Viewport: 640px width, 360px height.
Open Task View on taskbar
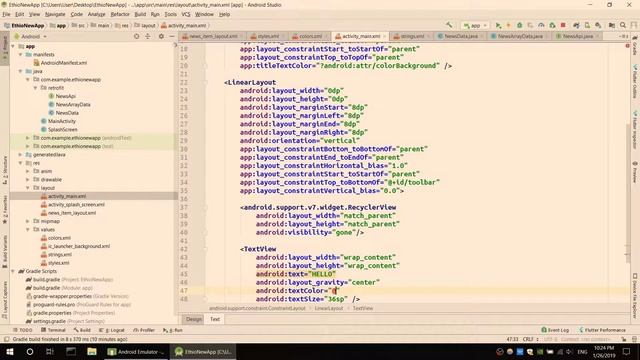(x=50, y=351)
